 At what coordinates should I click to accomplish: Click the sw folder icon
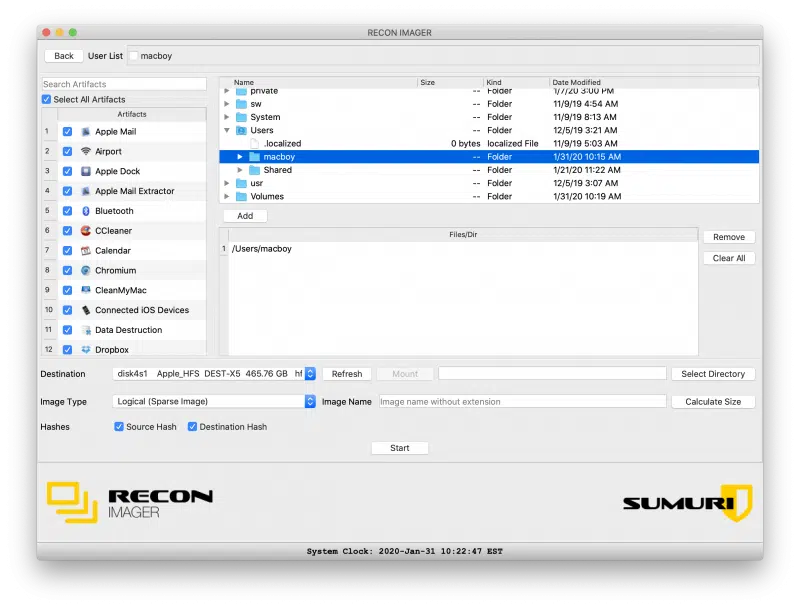click(241, 104)
